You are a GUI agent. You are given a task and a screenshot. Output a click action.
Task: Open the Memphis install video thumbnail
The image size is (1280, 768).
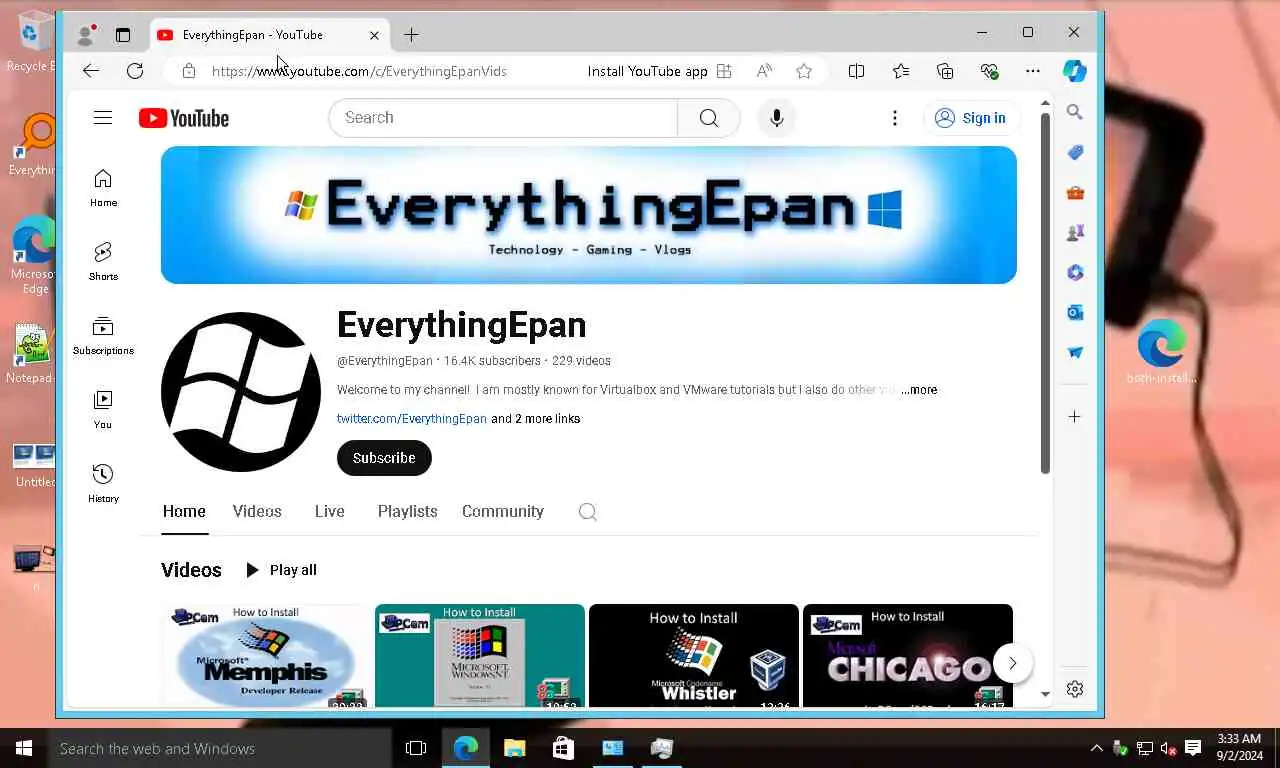point(266,655)
